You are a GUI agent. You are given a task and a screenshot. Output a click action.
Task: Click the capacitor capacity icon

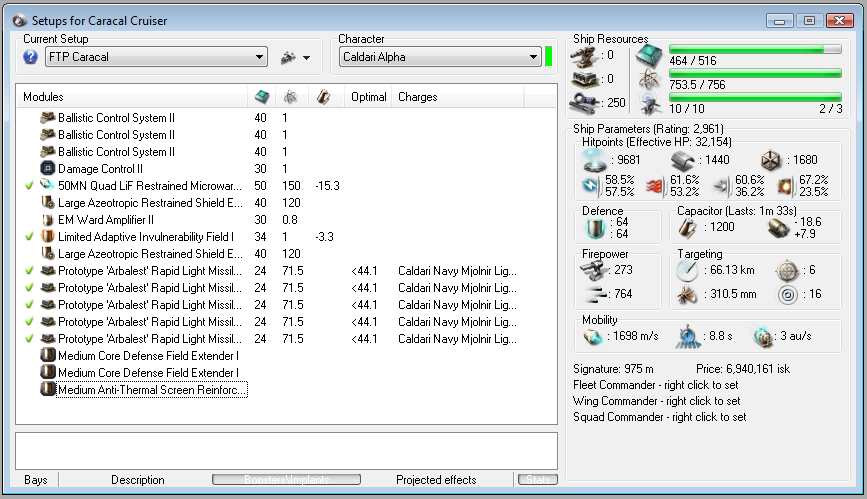click(687, 227)
